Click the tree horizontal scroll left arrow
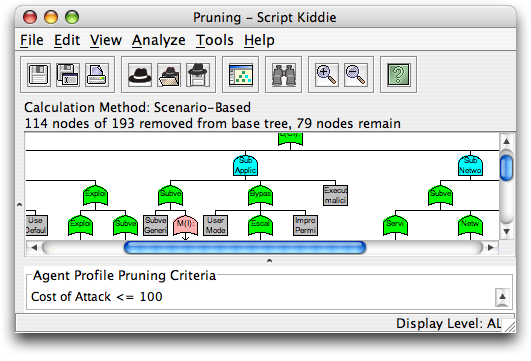 [34, 248]
